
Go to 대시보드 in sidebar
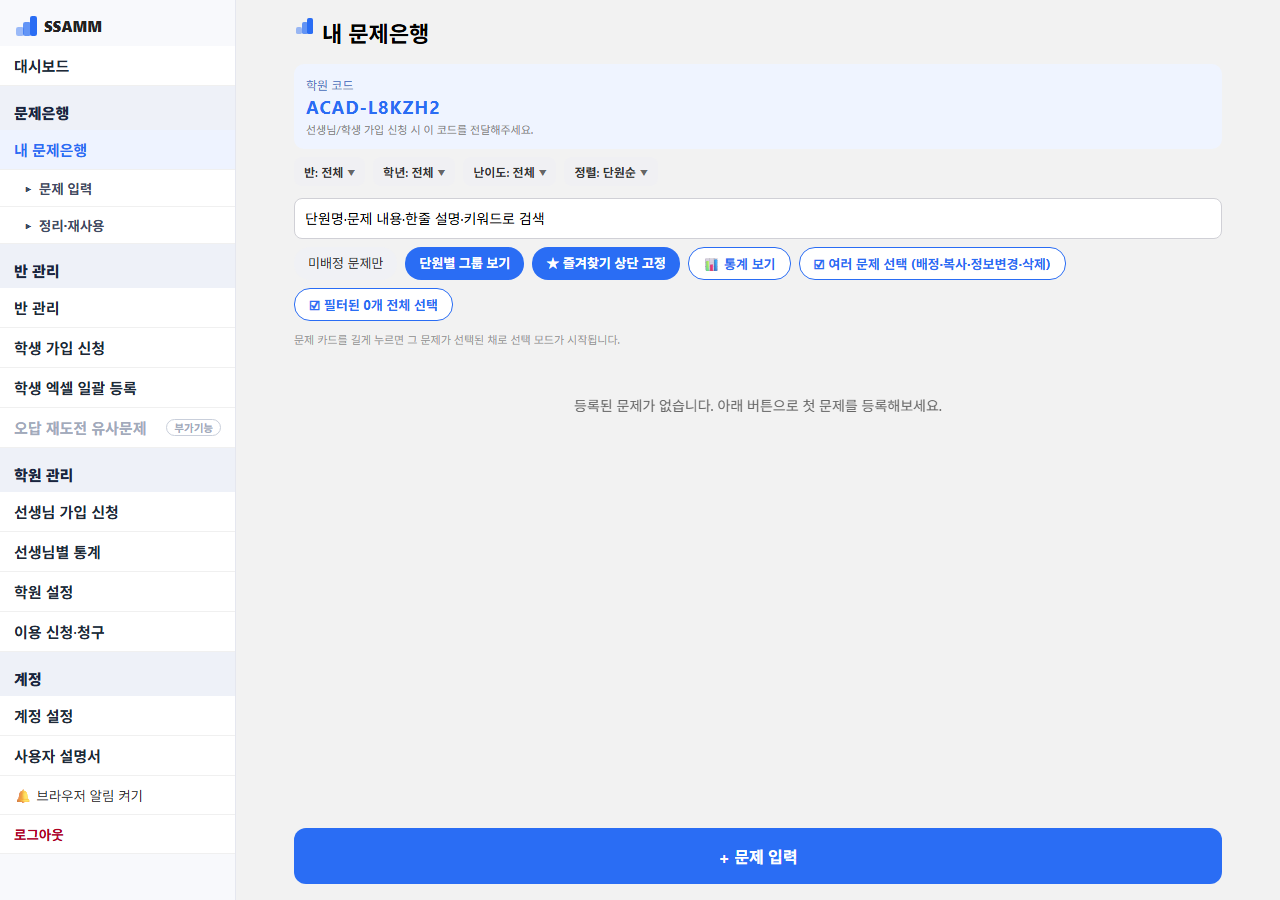click(x=117, y=66)
